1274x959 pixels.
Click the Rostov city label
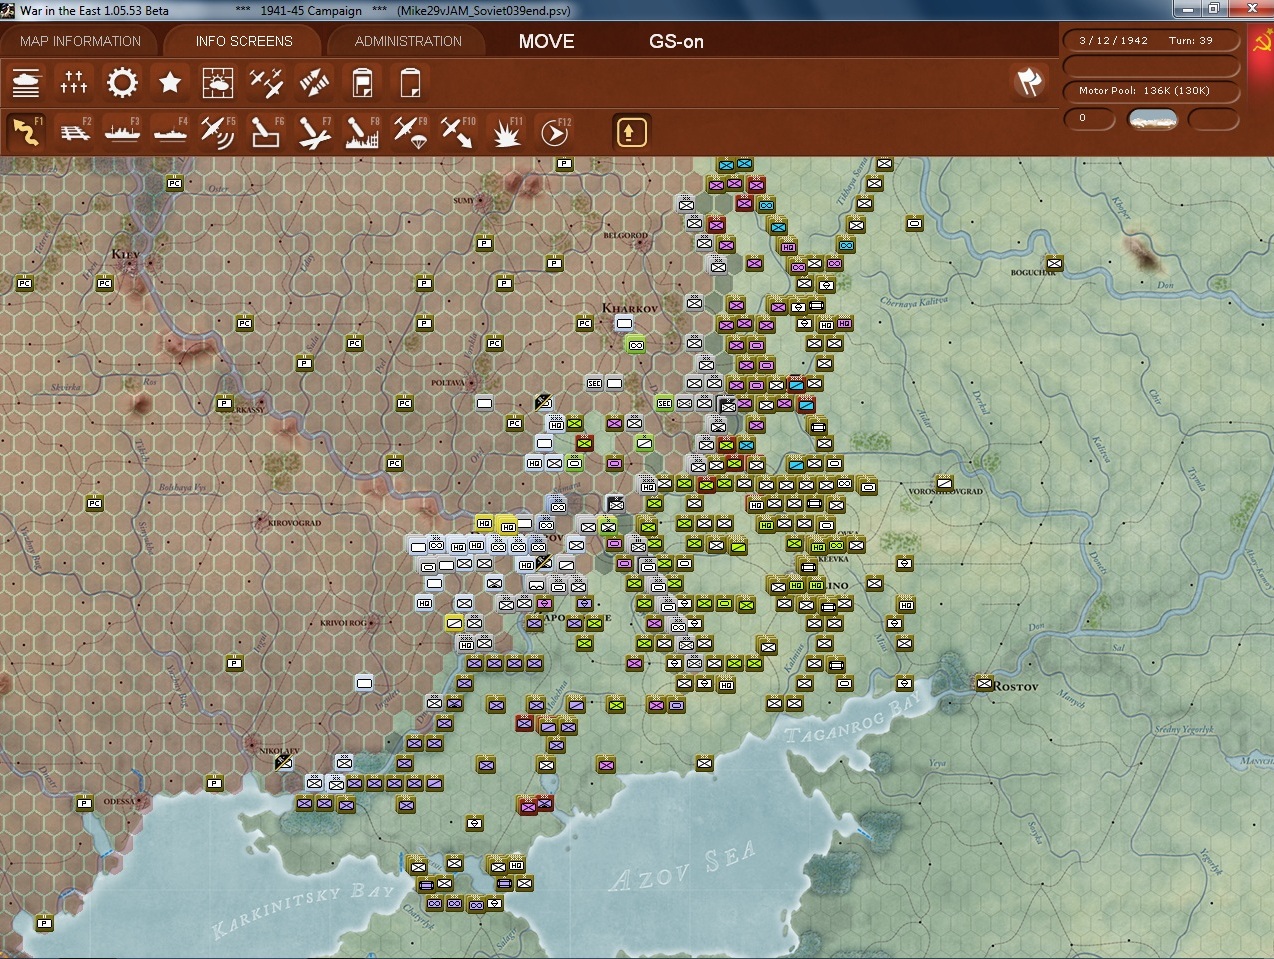coord(1016,687)
